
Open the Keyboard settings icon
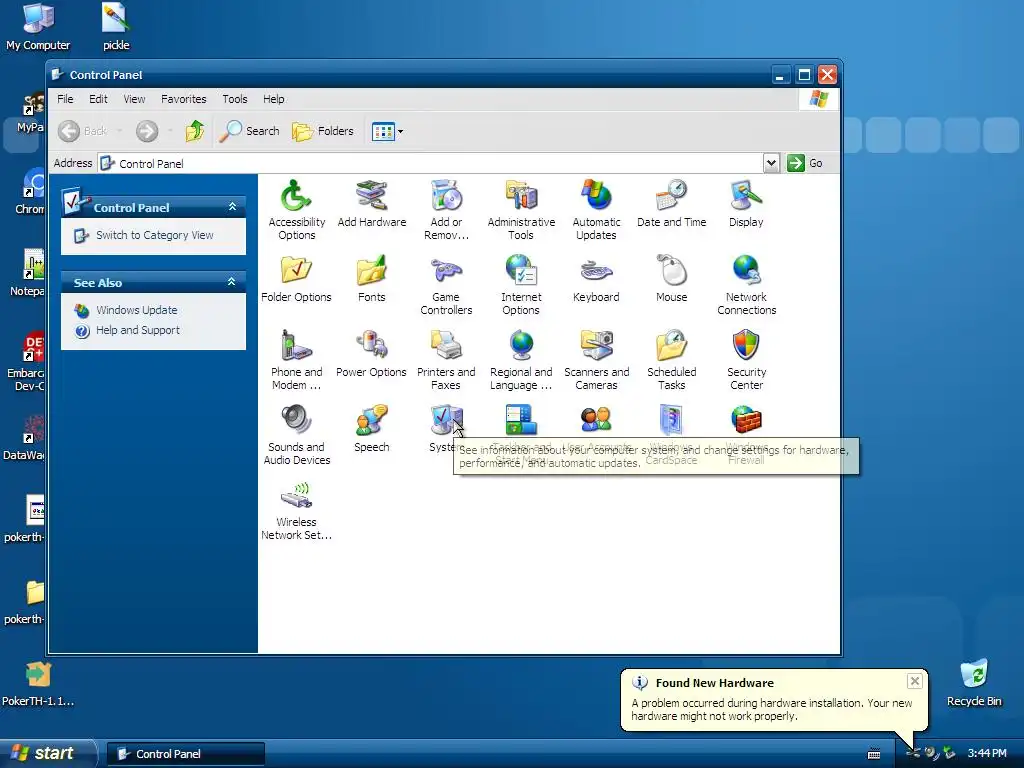coord(596,279)
